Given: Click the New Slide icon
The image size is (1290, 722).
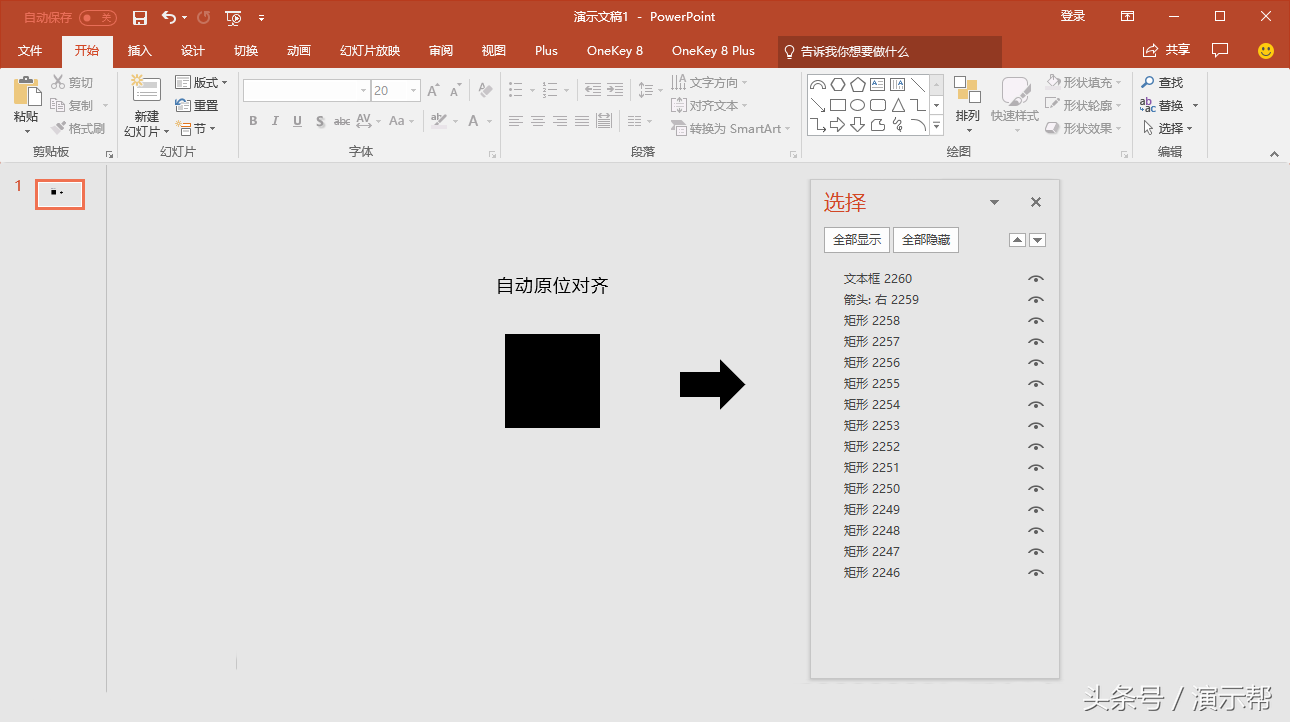Looking at the screenshot, I should coord(146,90).
